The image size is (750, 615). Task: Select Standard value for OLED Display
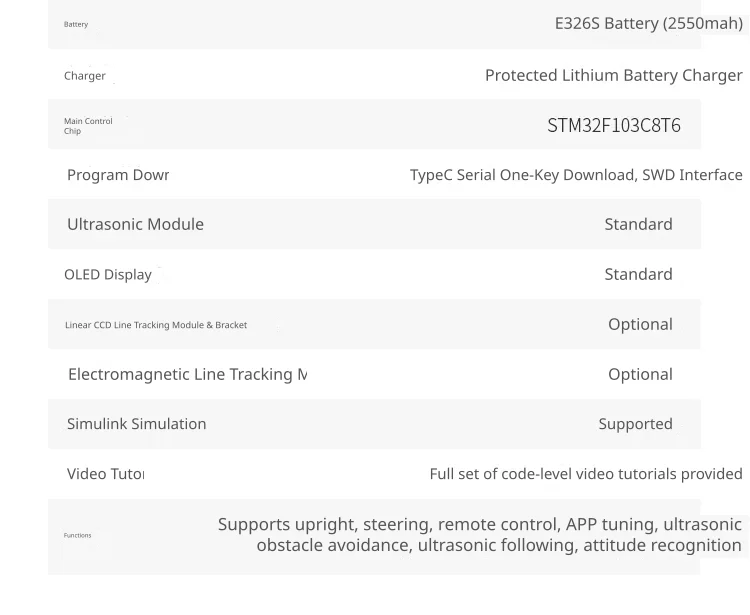pos(639,275)
